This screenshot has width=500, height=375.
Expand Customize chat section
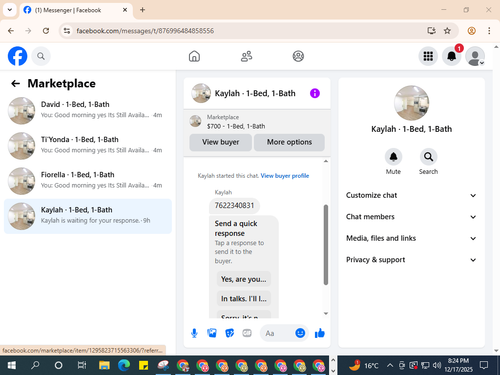(411, 195)
